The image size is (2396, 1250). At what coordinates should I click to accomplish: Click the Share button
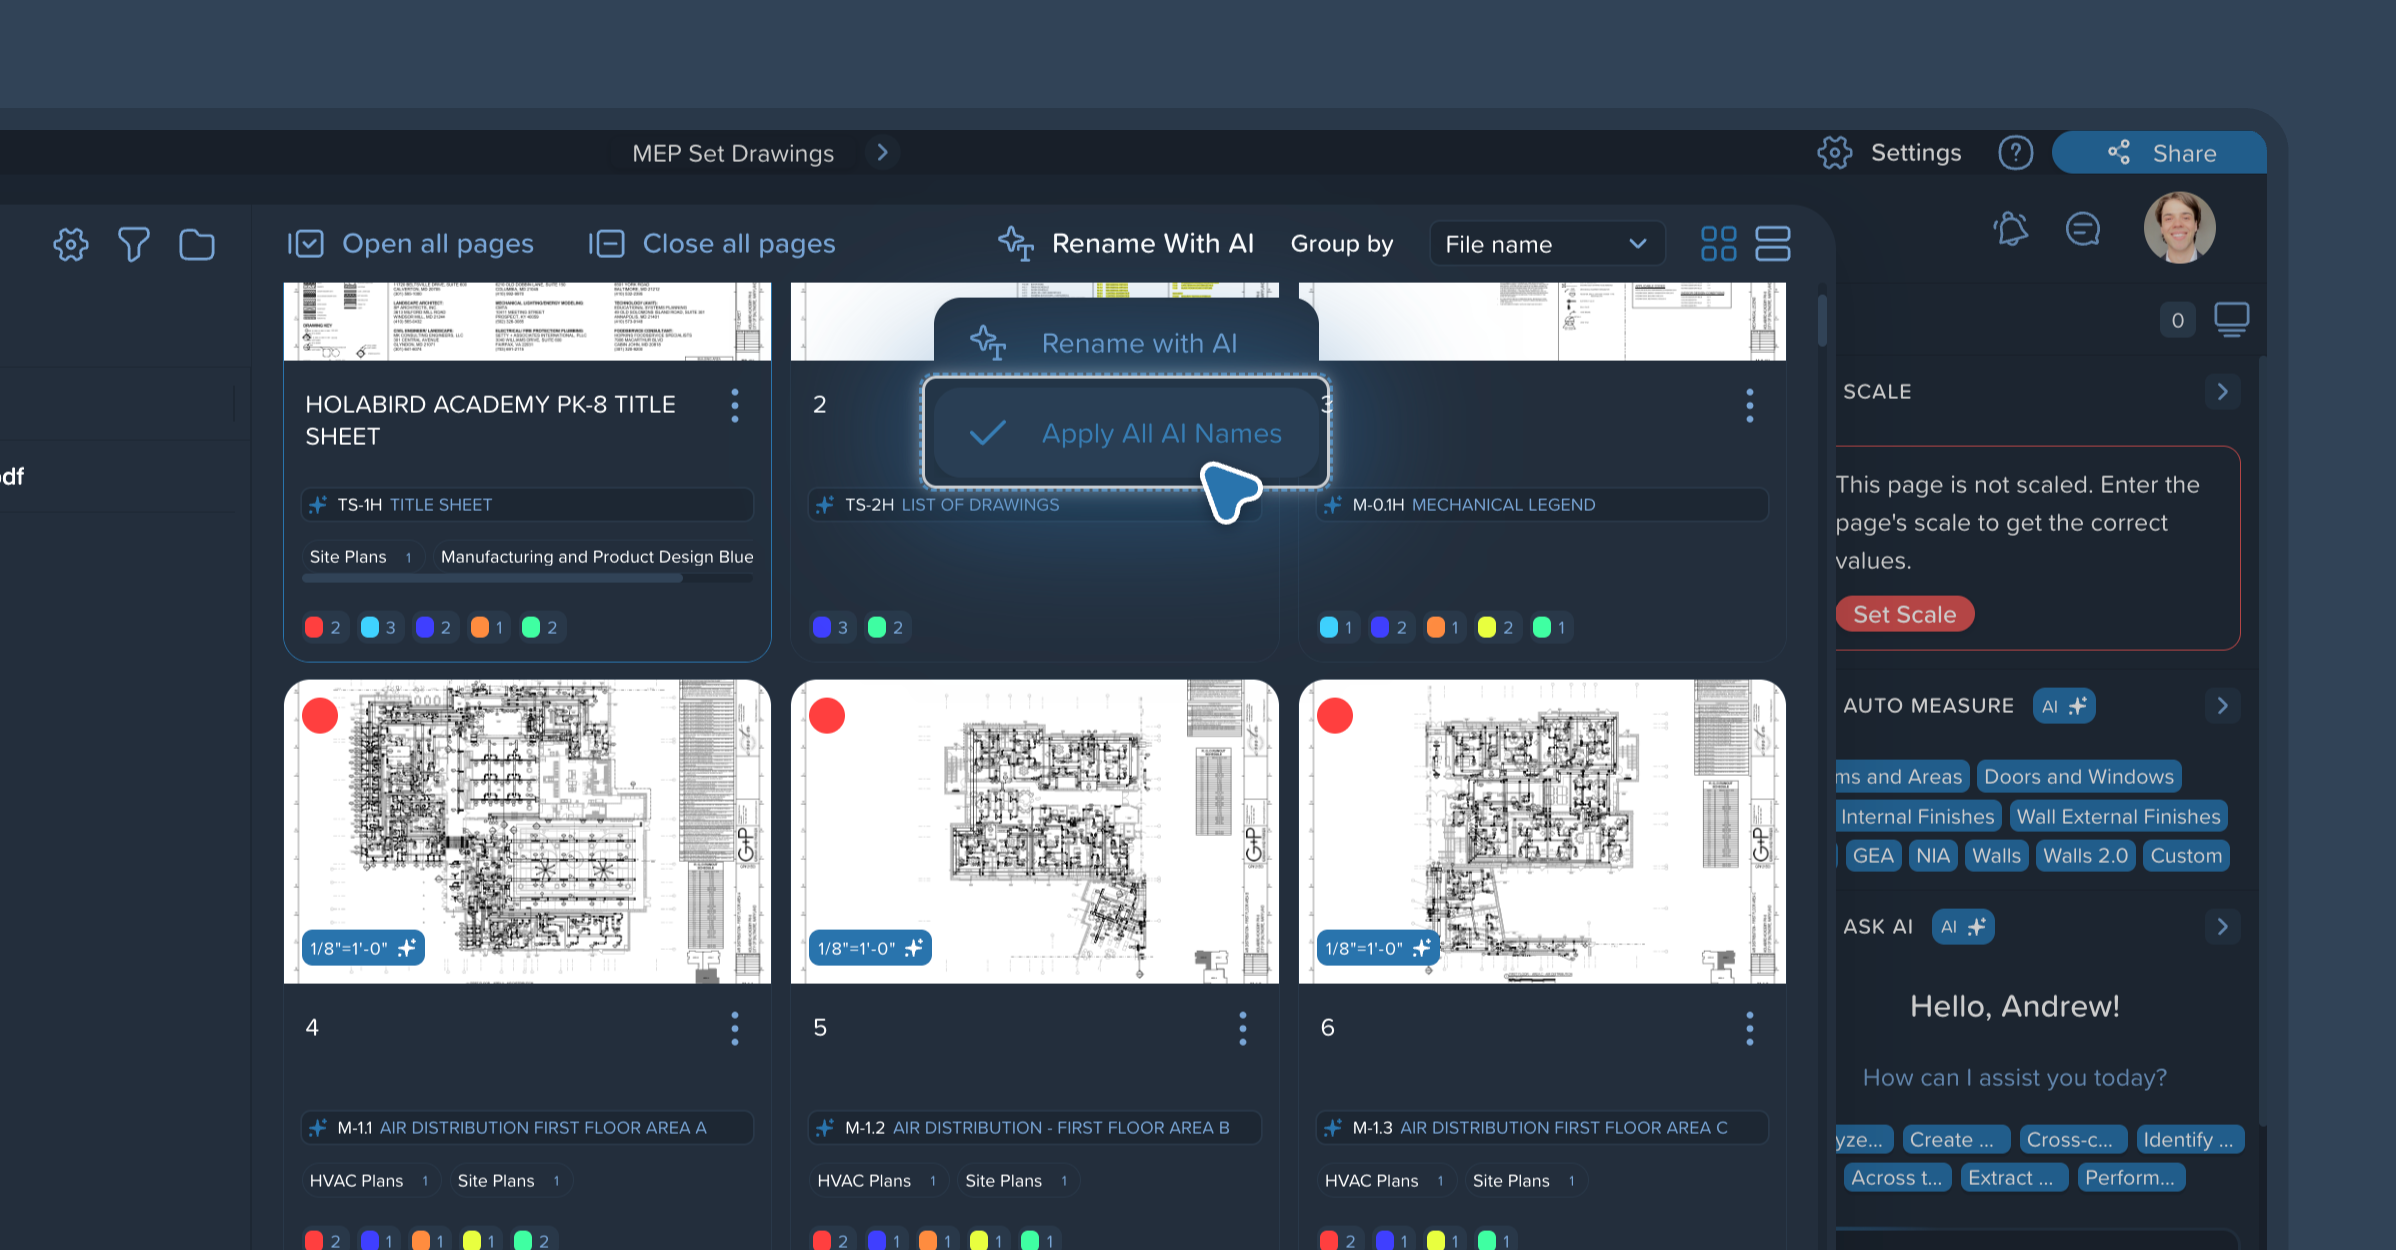2160,153
